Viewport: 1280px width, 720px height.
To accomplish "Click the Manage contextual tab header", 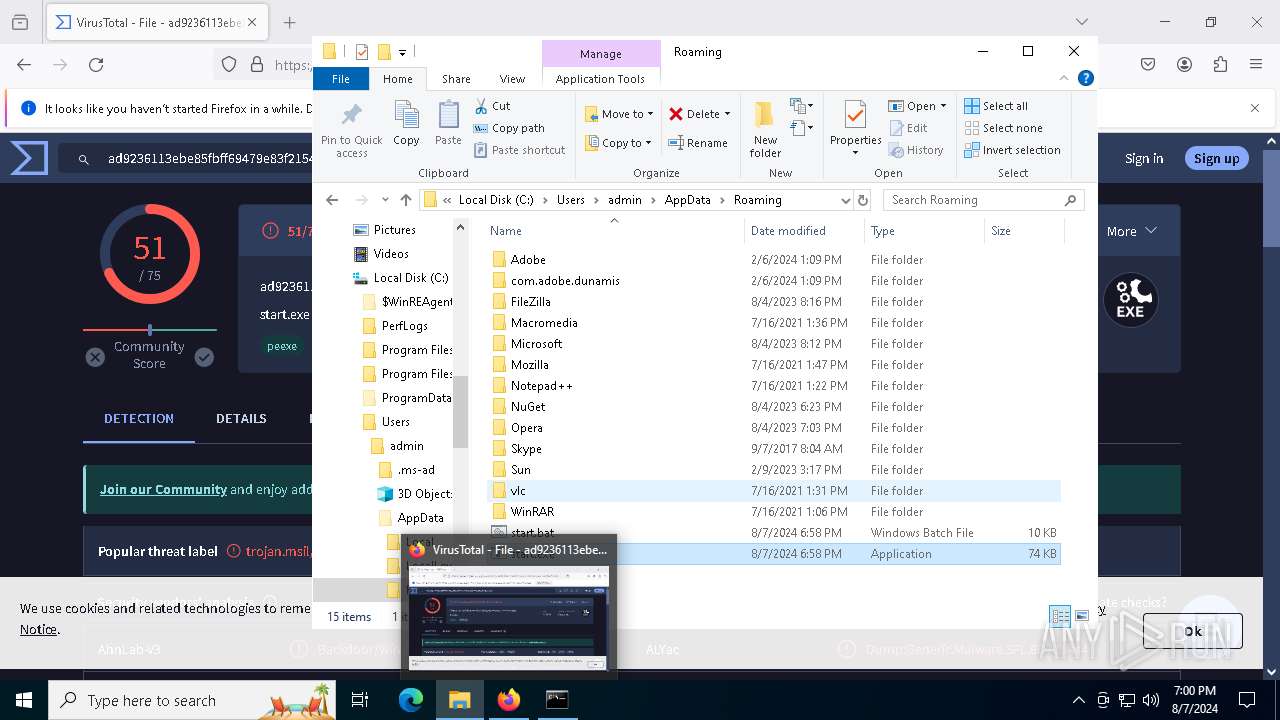I will coord(601,54).
